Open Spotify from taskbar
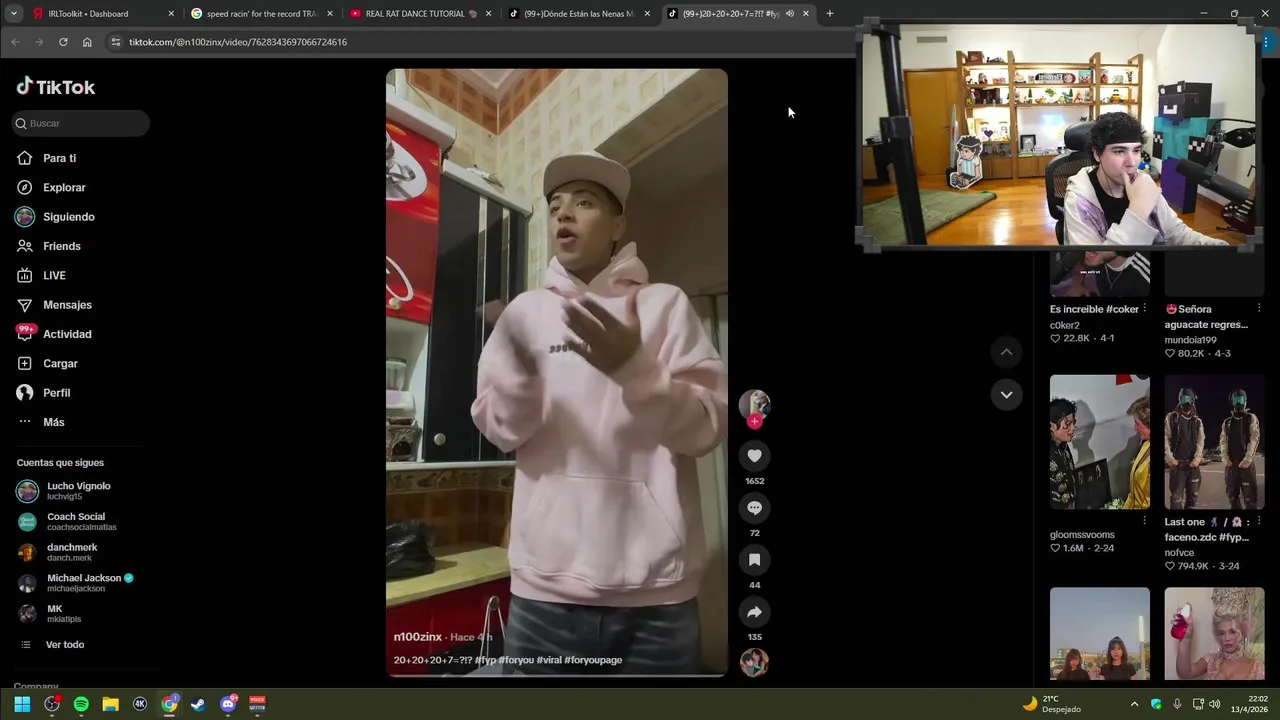 coord(81,704)
